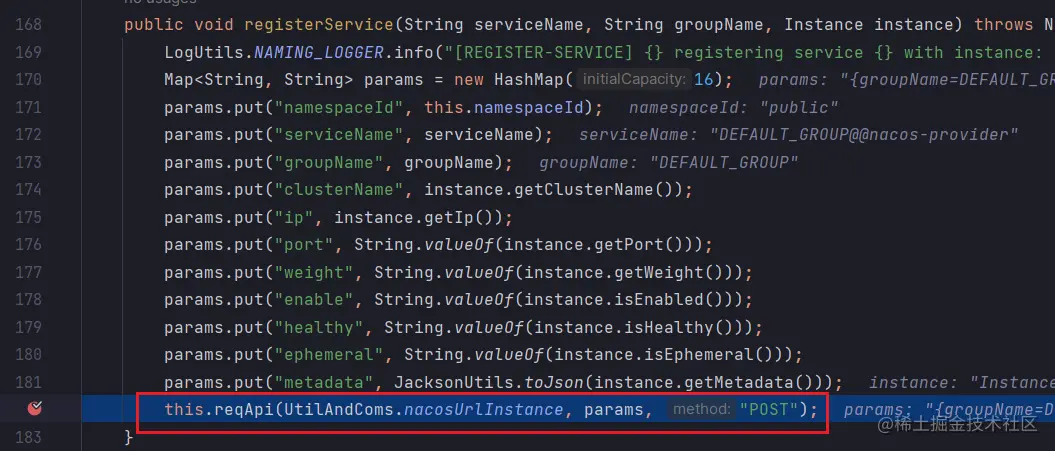Toggle the breakpoint icon in the gutter

34,407
